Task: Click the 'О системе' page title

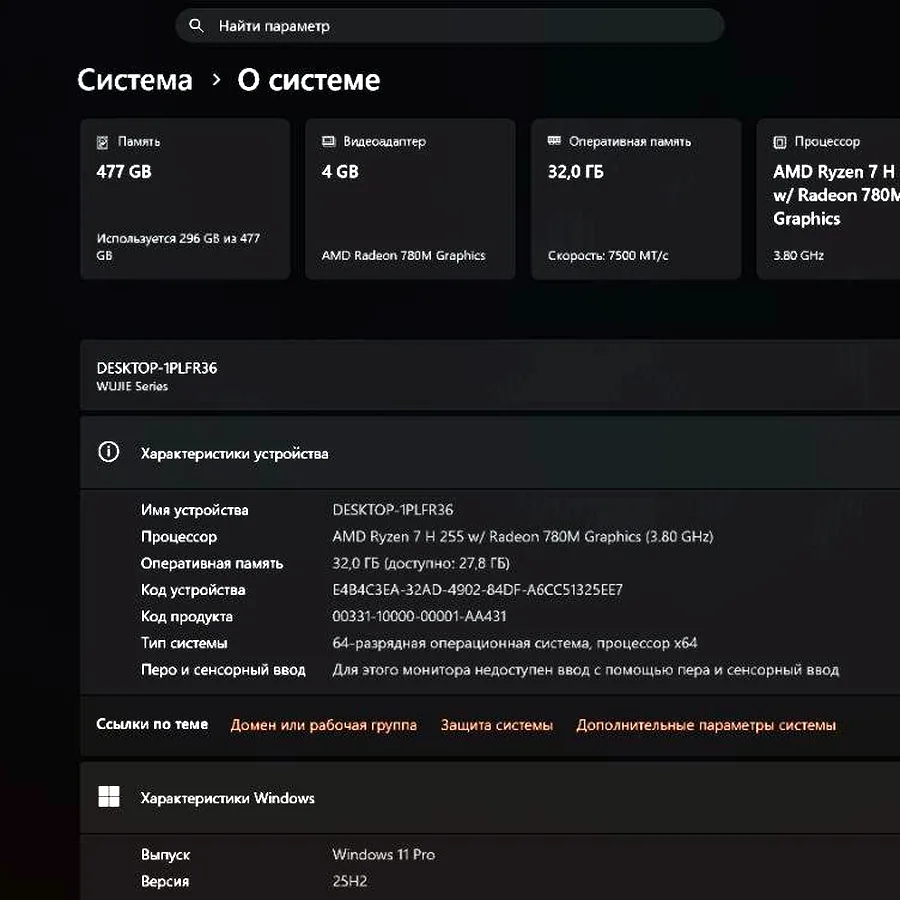Action: [x=309, y=80]
